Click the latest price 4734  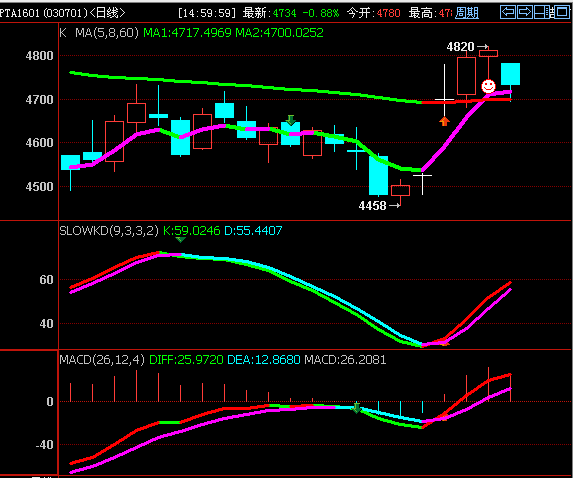click(x=285, y=14)
